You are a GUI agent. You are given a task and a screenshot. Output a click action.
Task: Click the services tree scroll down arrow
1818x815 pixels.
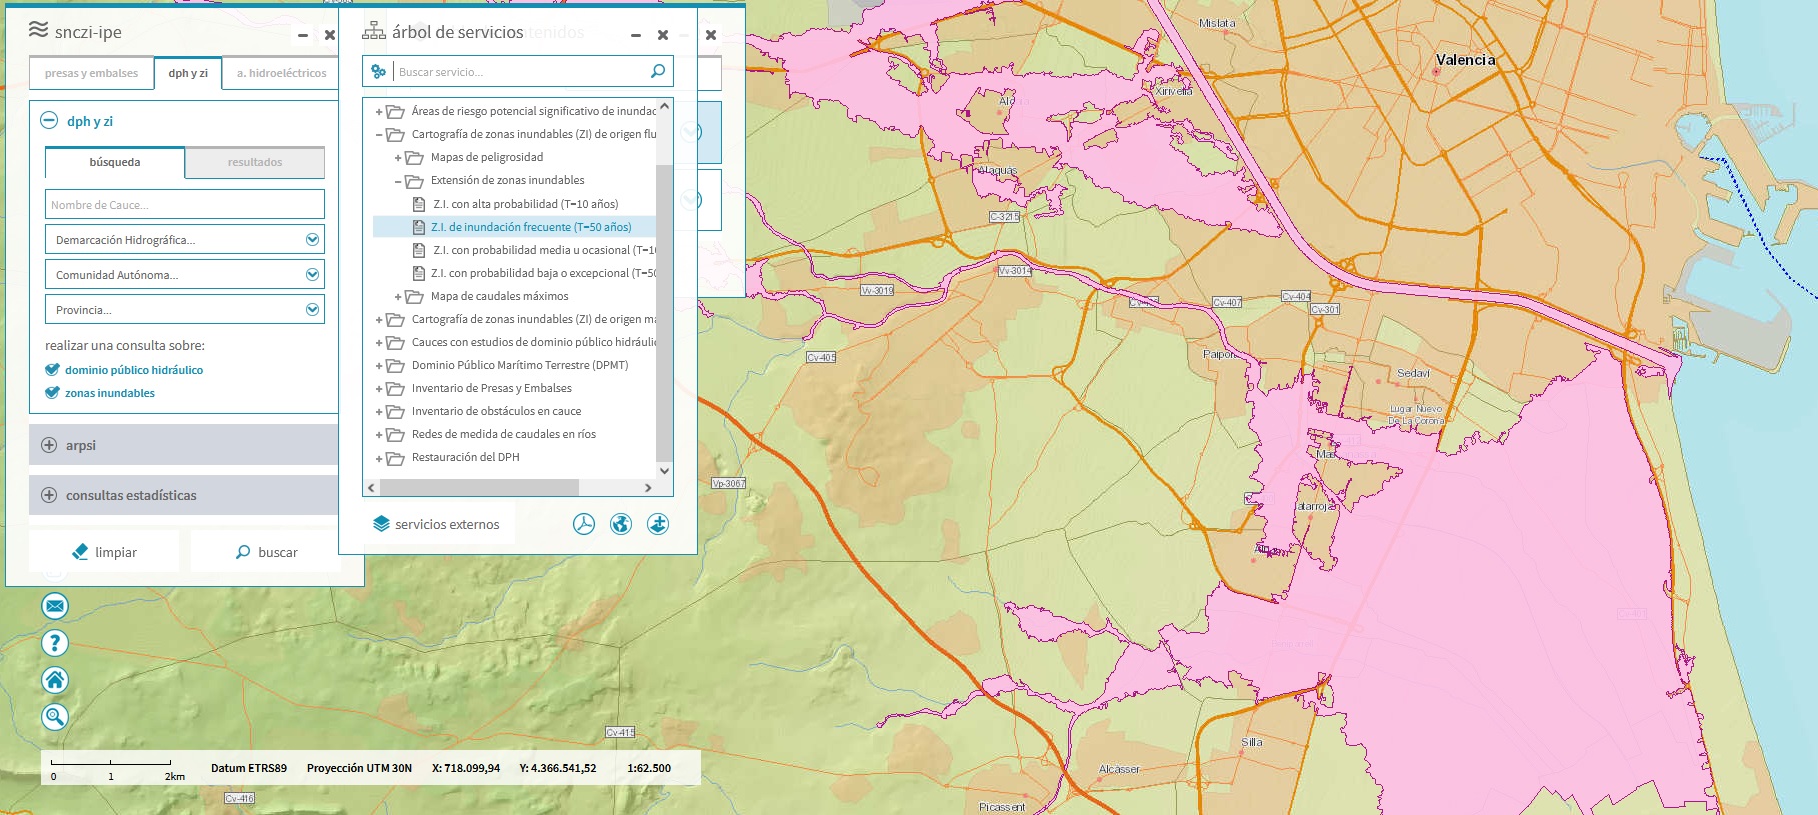pos(664,470)
